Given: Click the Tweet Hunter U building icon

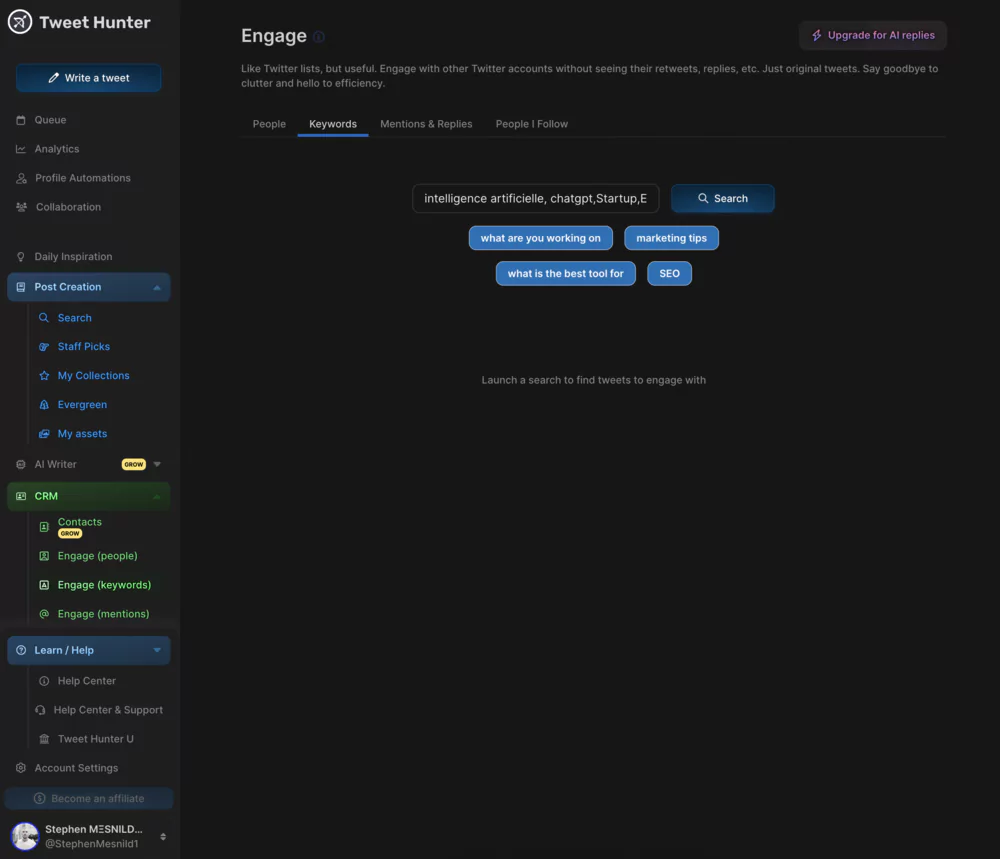Looking at the screenshot, I should click(x=44, y=739).
